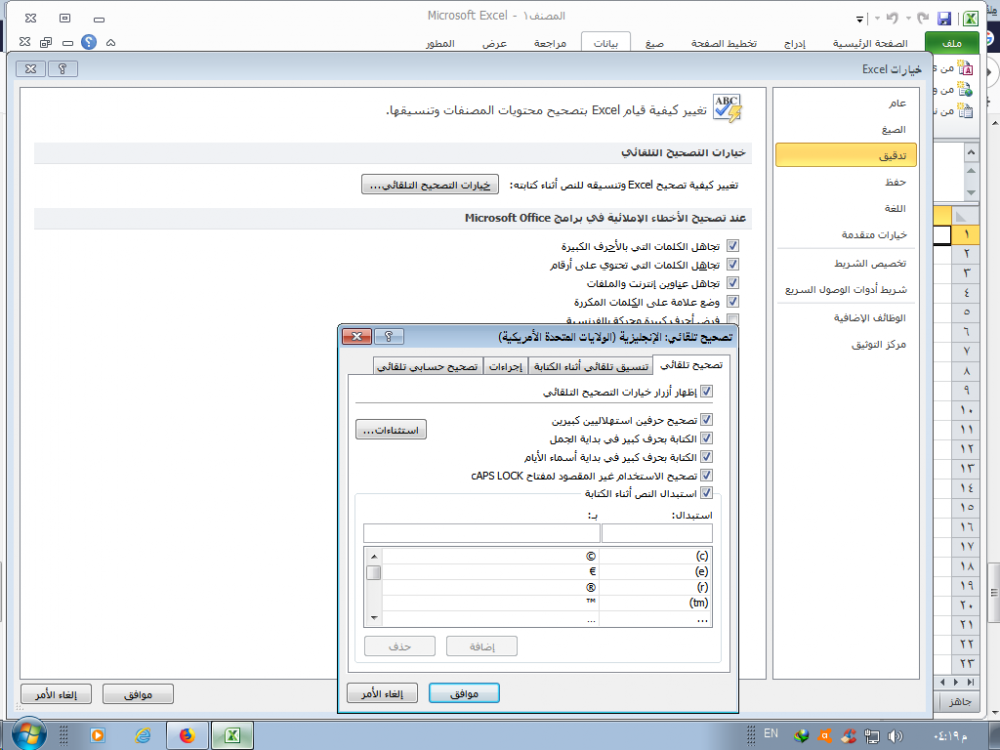The height and width of the screenshot is (750, 1000).
Task: Open Internet Explorer from the taskbar
Action: pos(143,735)
